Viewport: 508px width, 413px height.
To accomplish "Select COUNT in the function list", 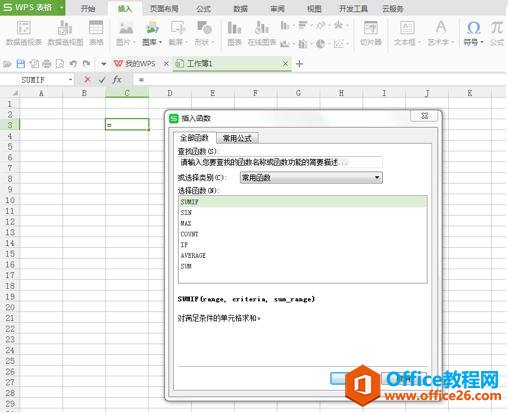I will click(303, 234).
